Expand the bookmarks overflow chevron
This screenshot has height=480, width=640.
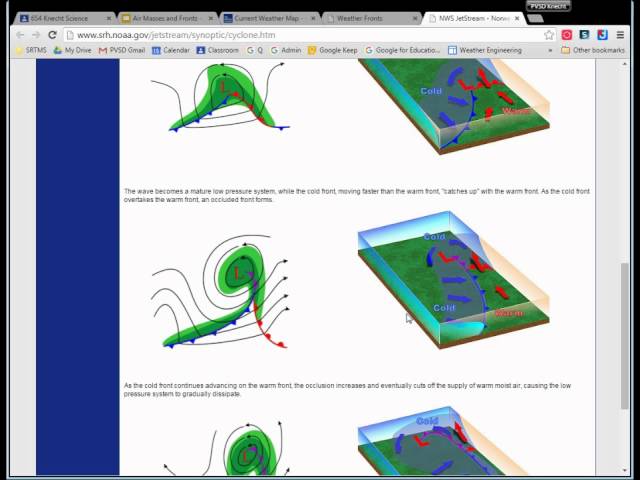[550, 50]
